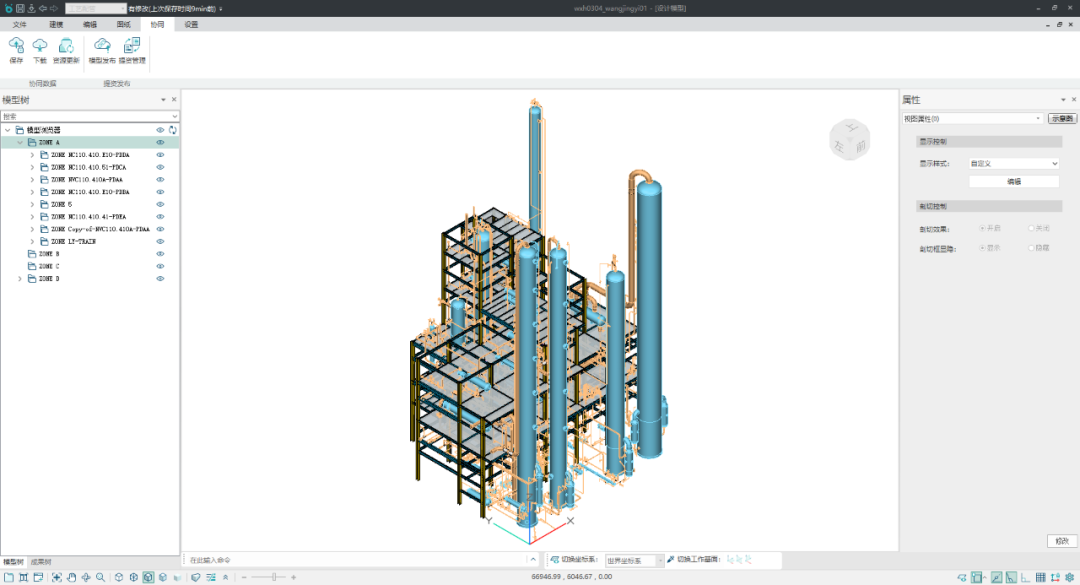Viewport: 1080px width, 585px height.
Task: Click the export icon beside the save disk
Action: (x=31, y=8)
